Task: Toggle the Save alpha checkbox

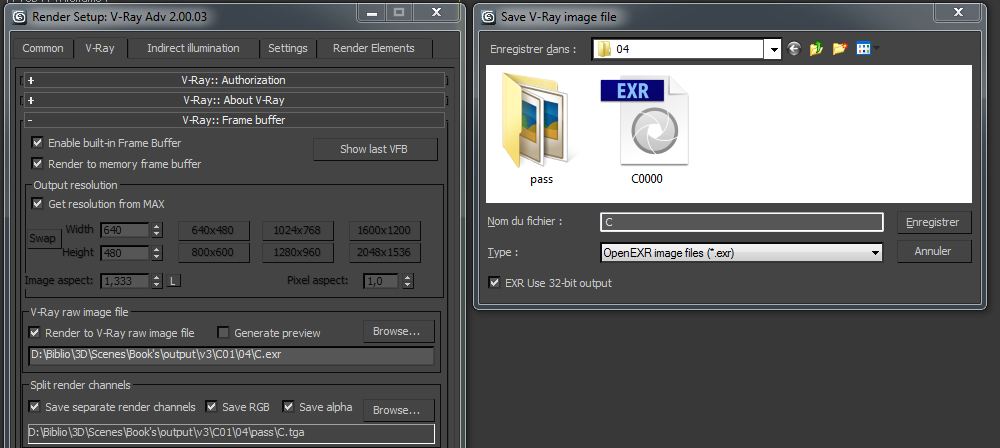Action: pyautogui.click(x=288, y=407)
